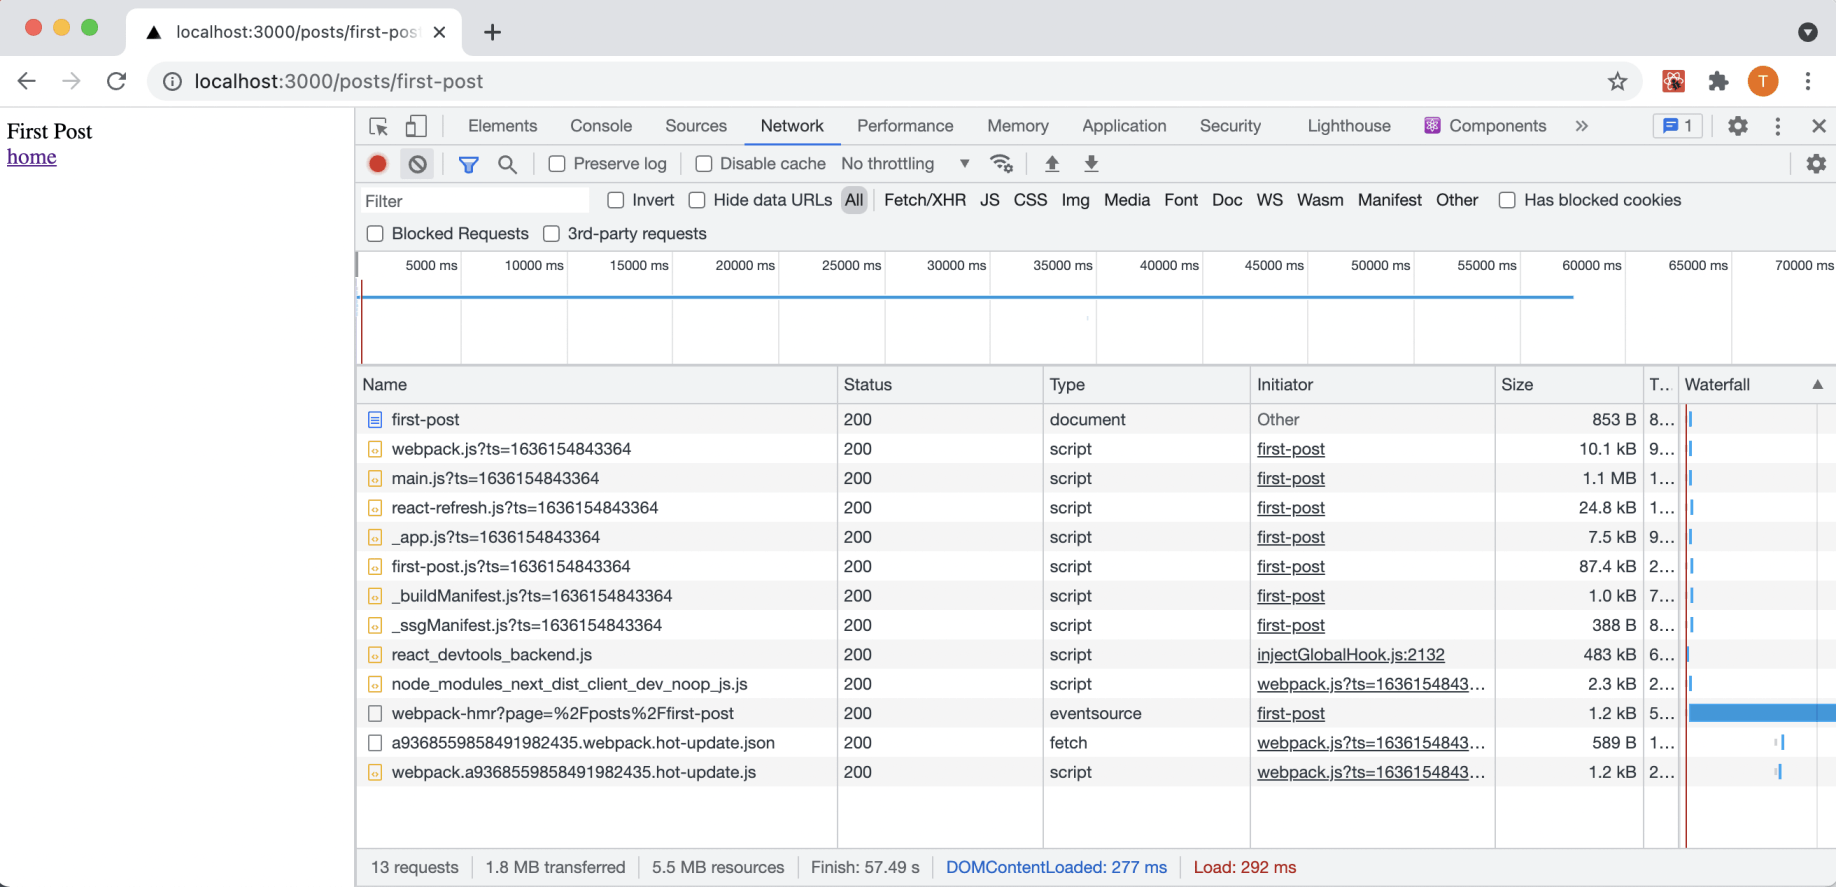The height and width of the screenshot is (887, 1836).
Task: Open DevTools three-dot customize menu
Action: click(1777, 126)
